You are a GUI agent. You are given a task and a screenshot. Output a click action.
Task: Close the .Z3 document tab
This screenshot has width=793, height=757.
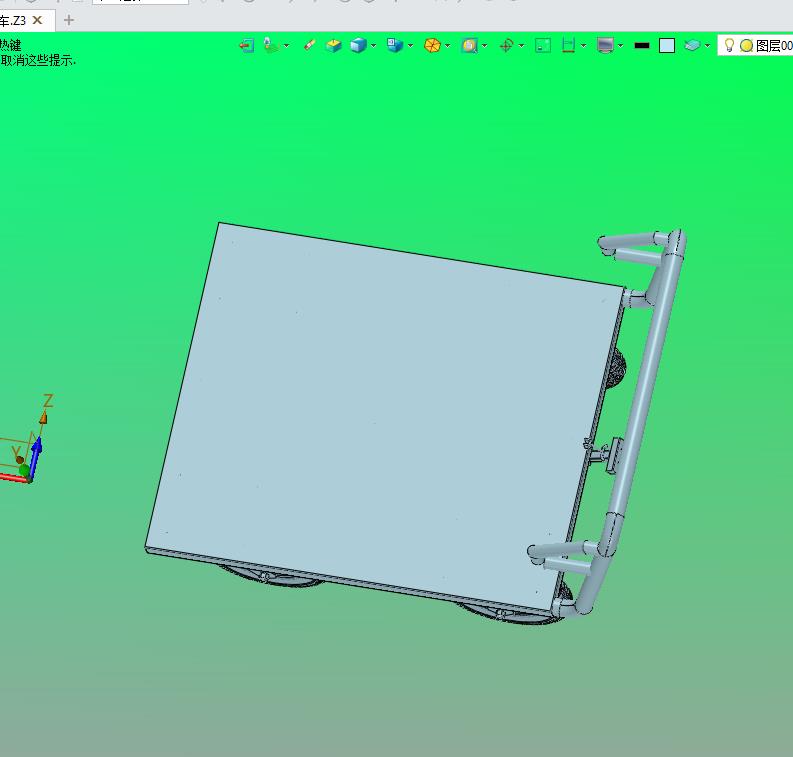(x=37, y=20)
